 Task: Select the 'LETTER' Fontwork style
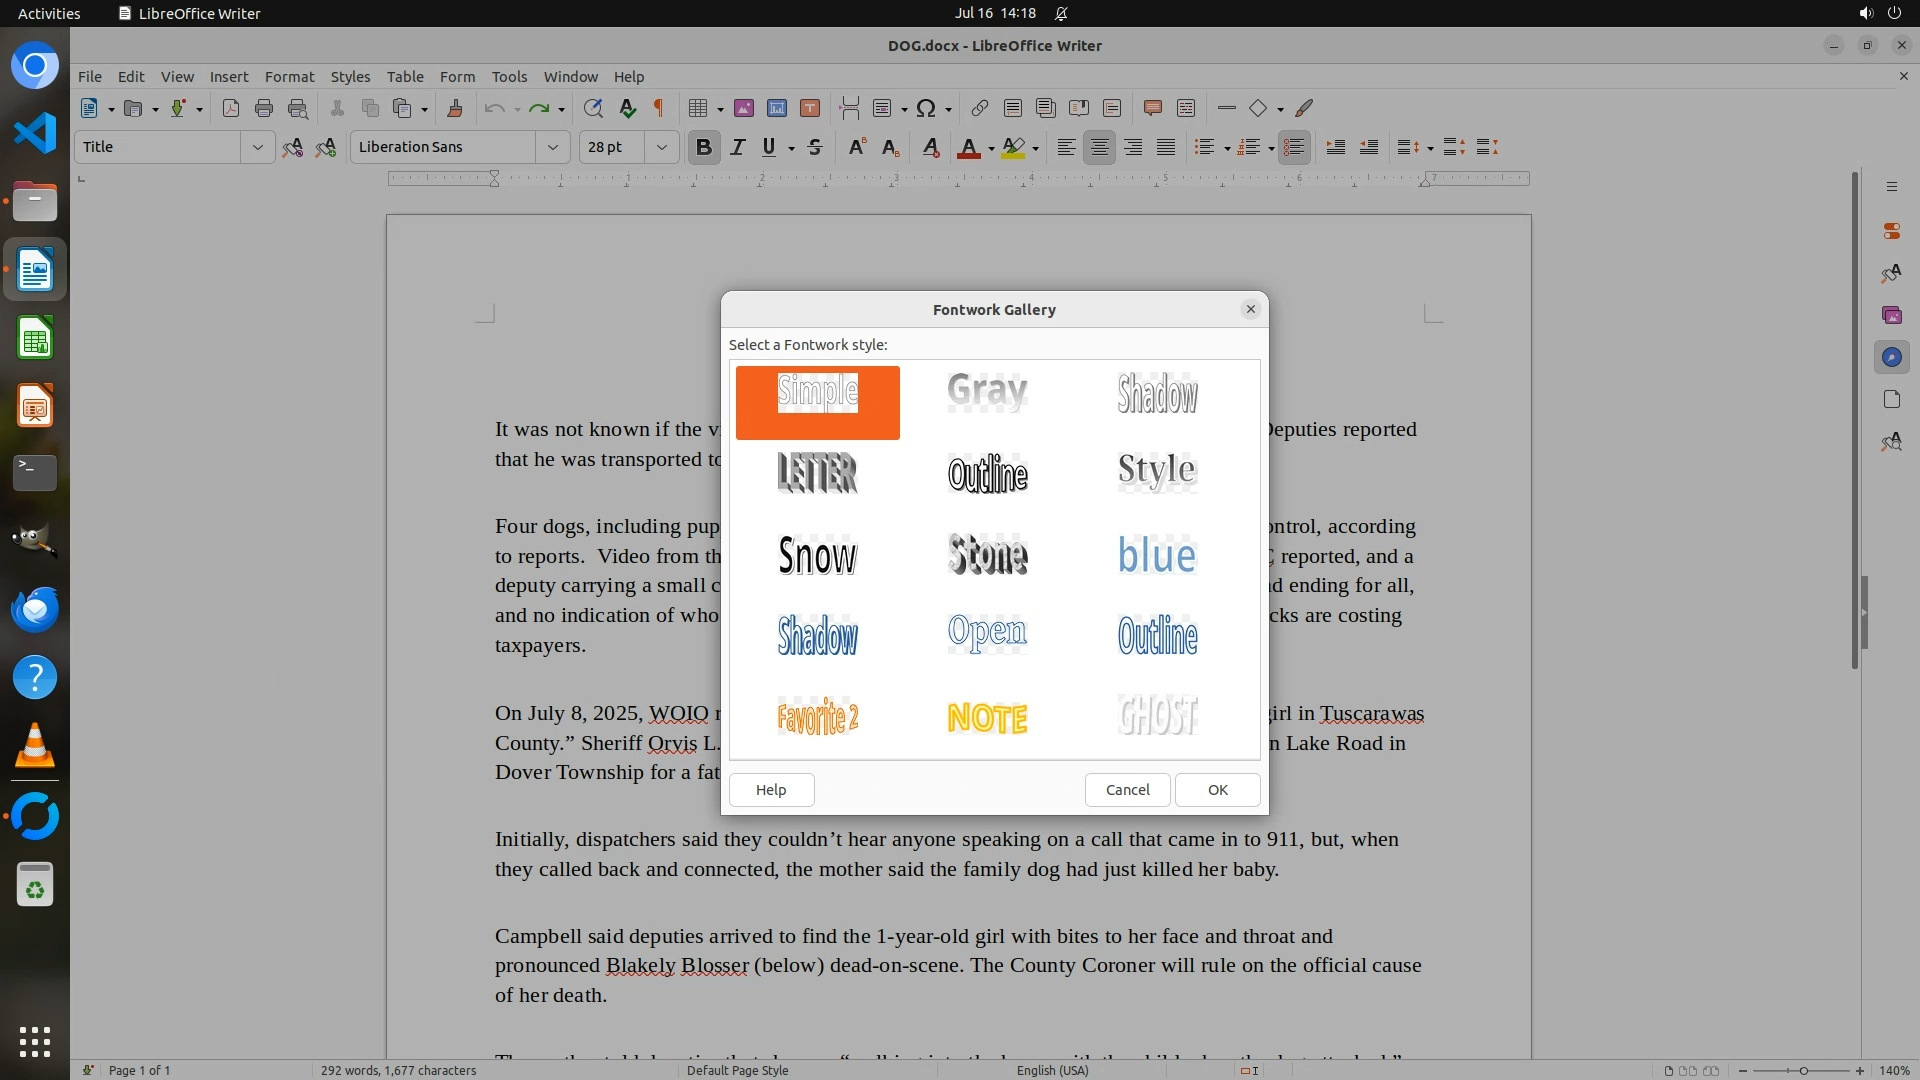click(817, 473)
